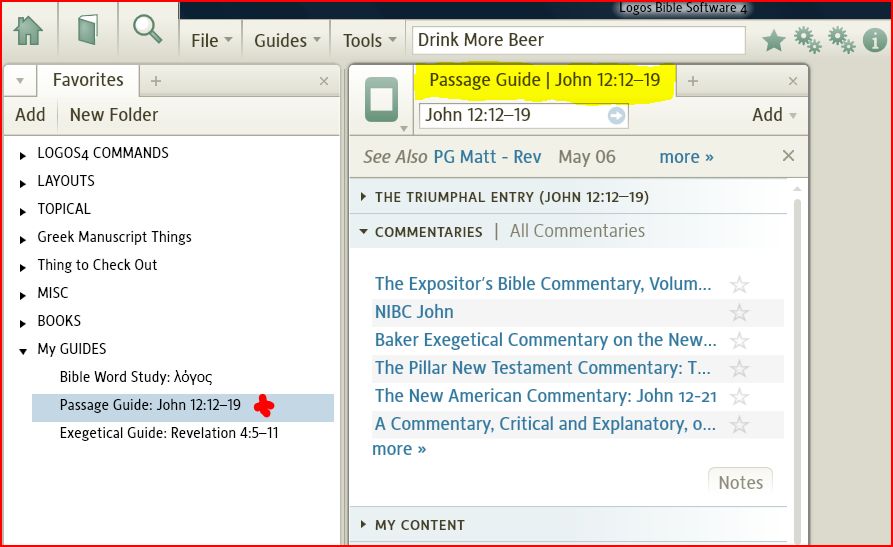Toggle star for A Commentary, Critical and Explanatory
The image size is (893, 547).
coord(739,424)
